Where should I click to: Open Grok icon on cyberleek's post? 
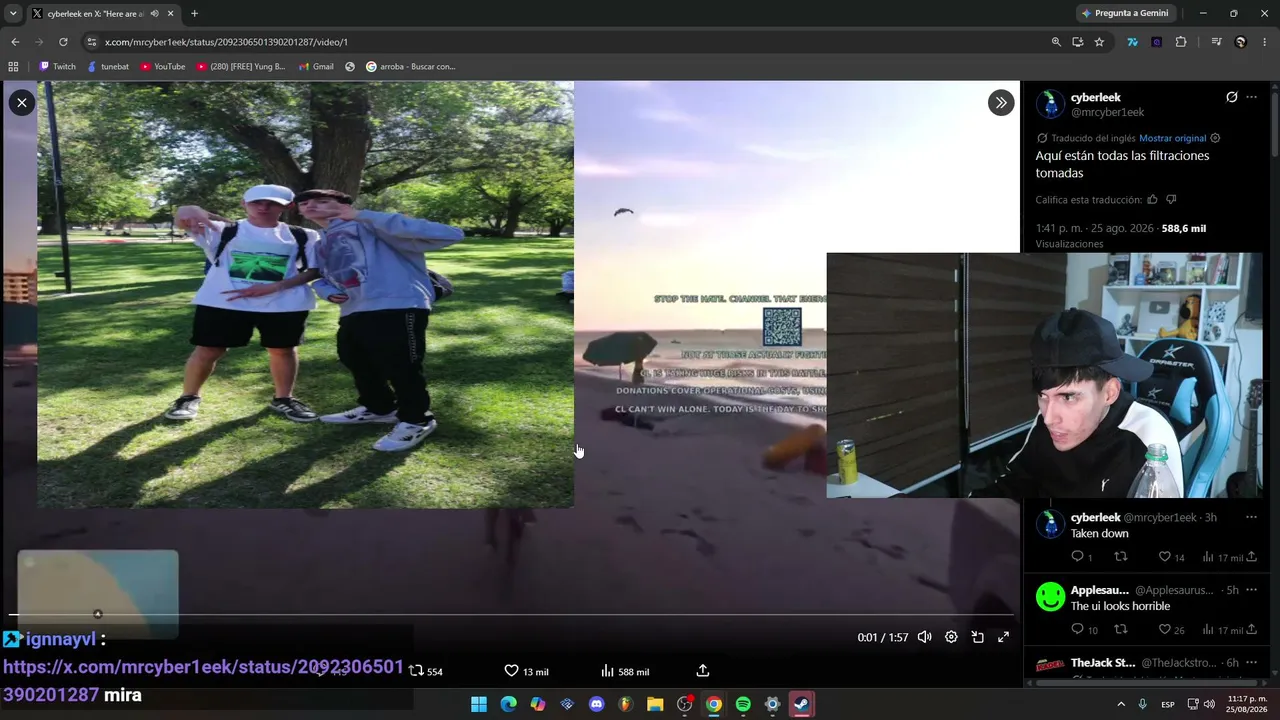[1232, 97]
